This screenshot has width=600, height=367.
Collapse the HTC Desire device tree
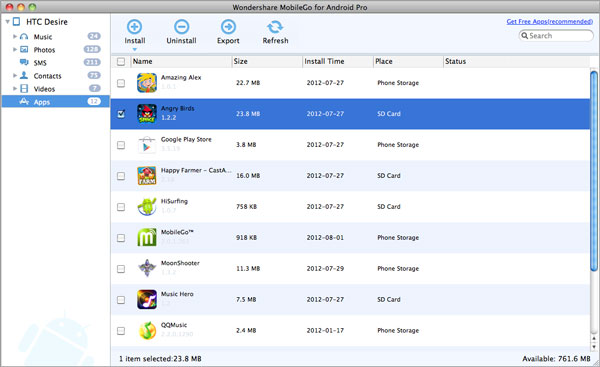click(x=7, y=22)
